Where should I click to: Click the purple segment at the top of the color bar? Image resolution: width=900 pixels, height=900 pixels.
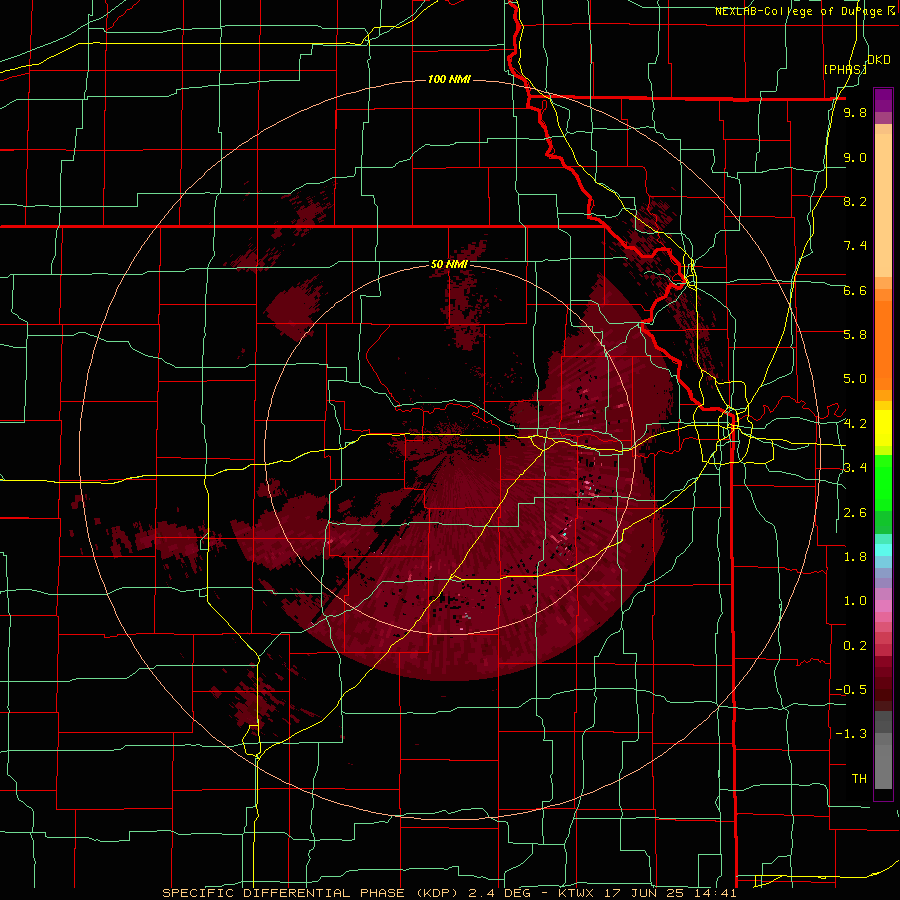coord(883,100)
